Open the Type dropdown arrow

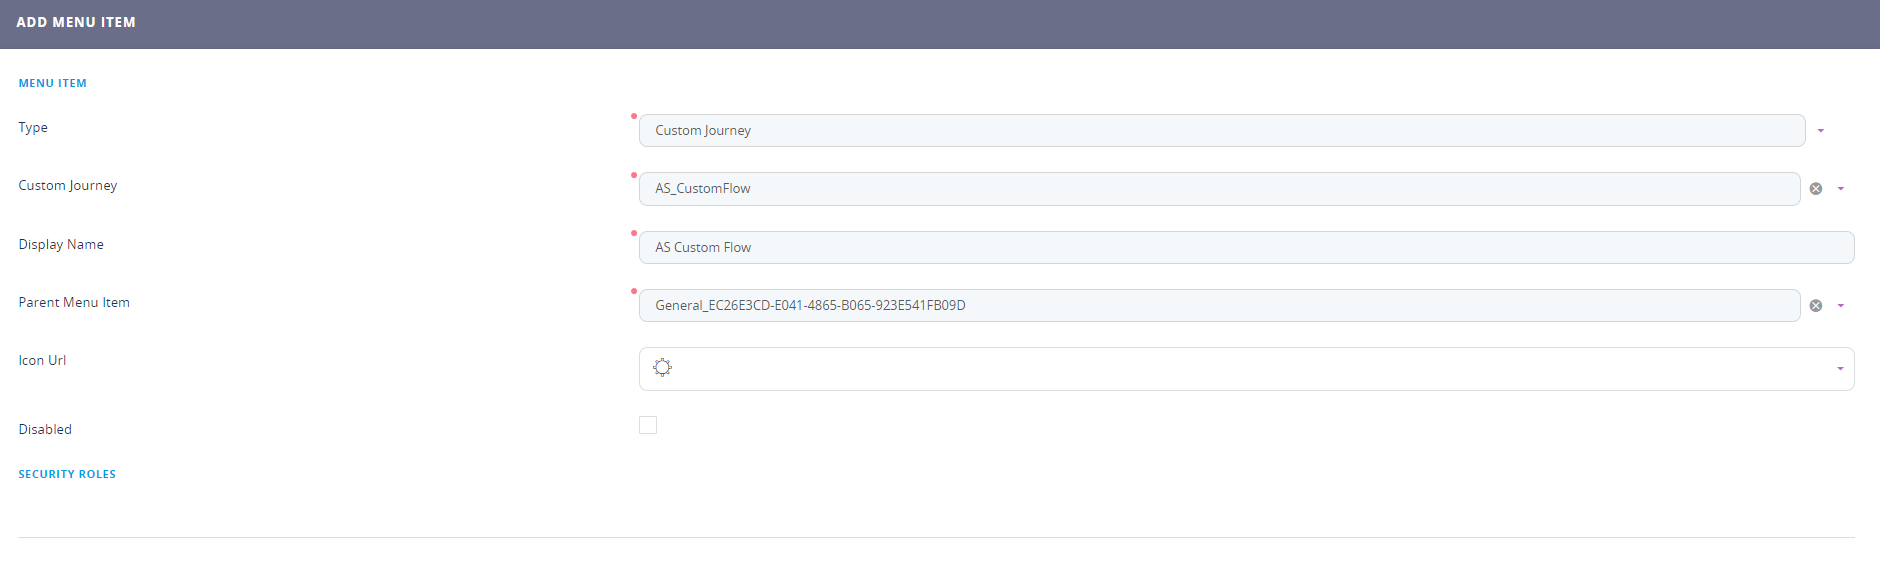click(x=1820, y=131)
